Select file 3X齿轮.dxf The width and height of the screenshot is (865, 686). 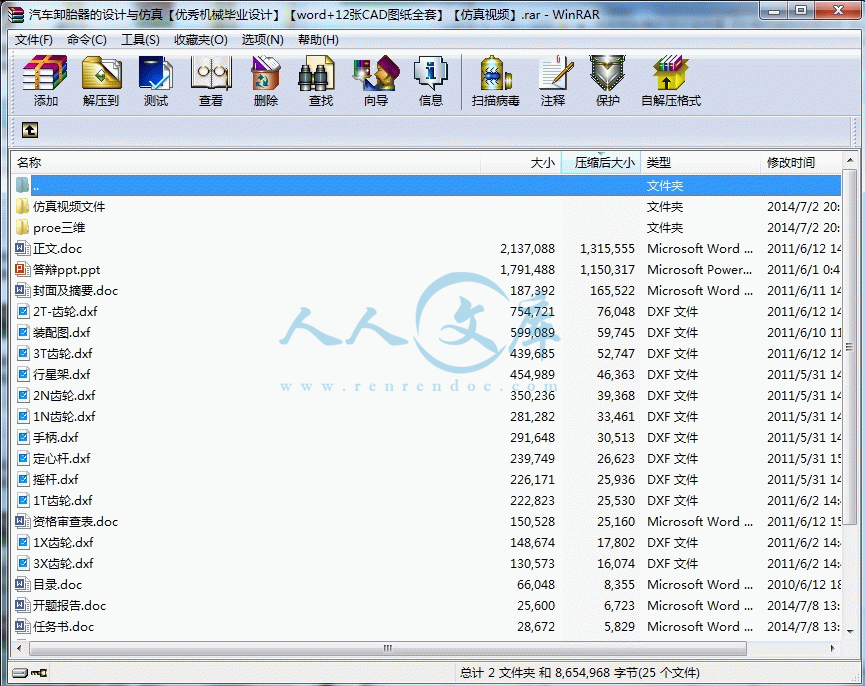point(63,563)
